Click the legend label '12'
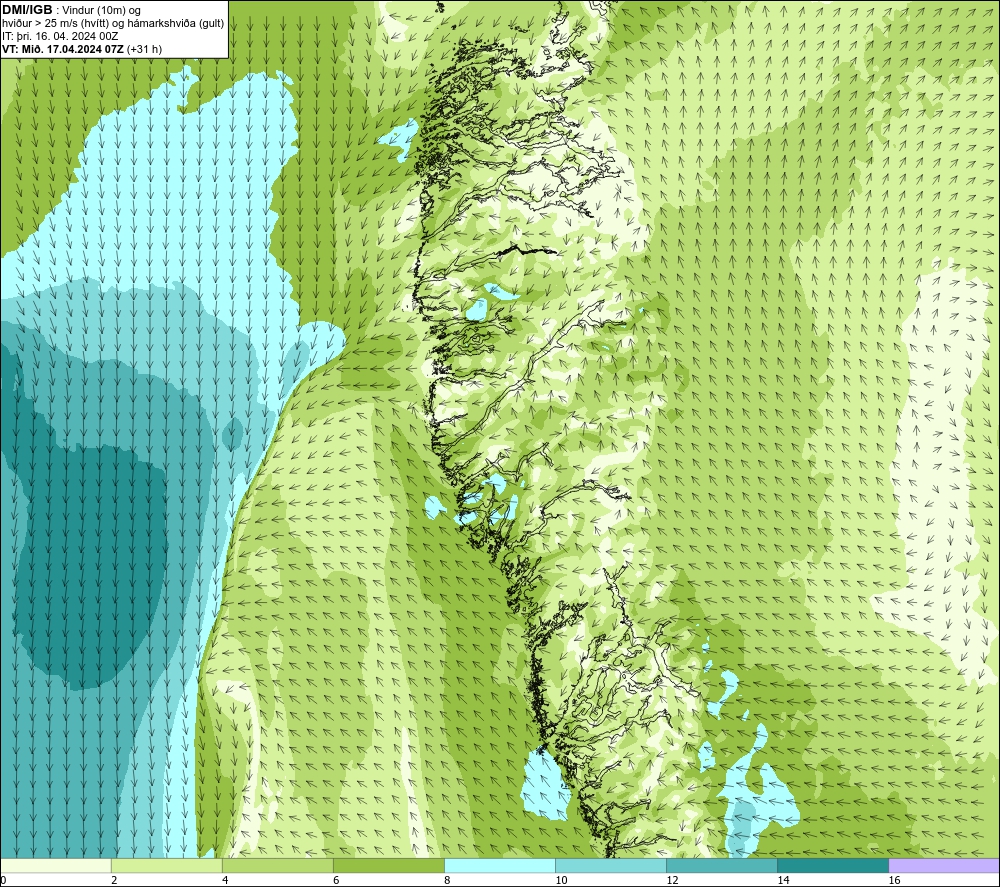This screenshot has height=887, width=1000. (672, 881)
